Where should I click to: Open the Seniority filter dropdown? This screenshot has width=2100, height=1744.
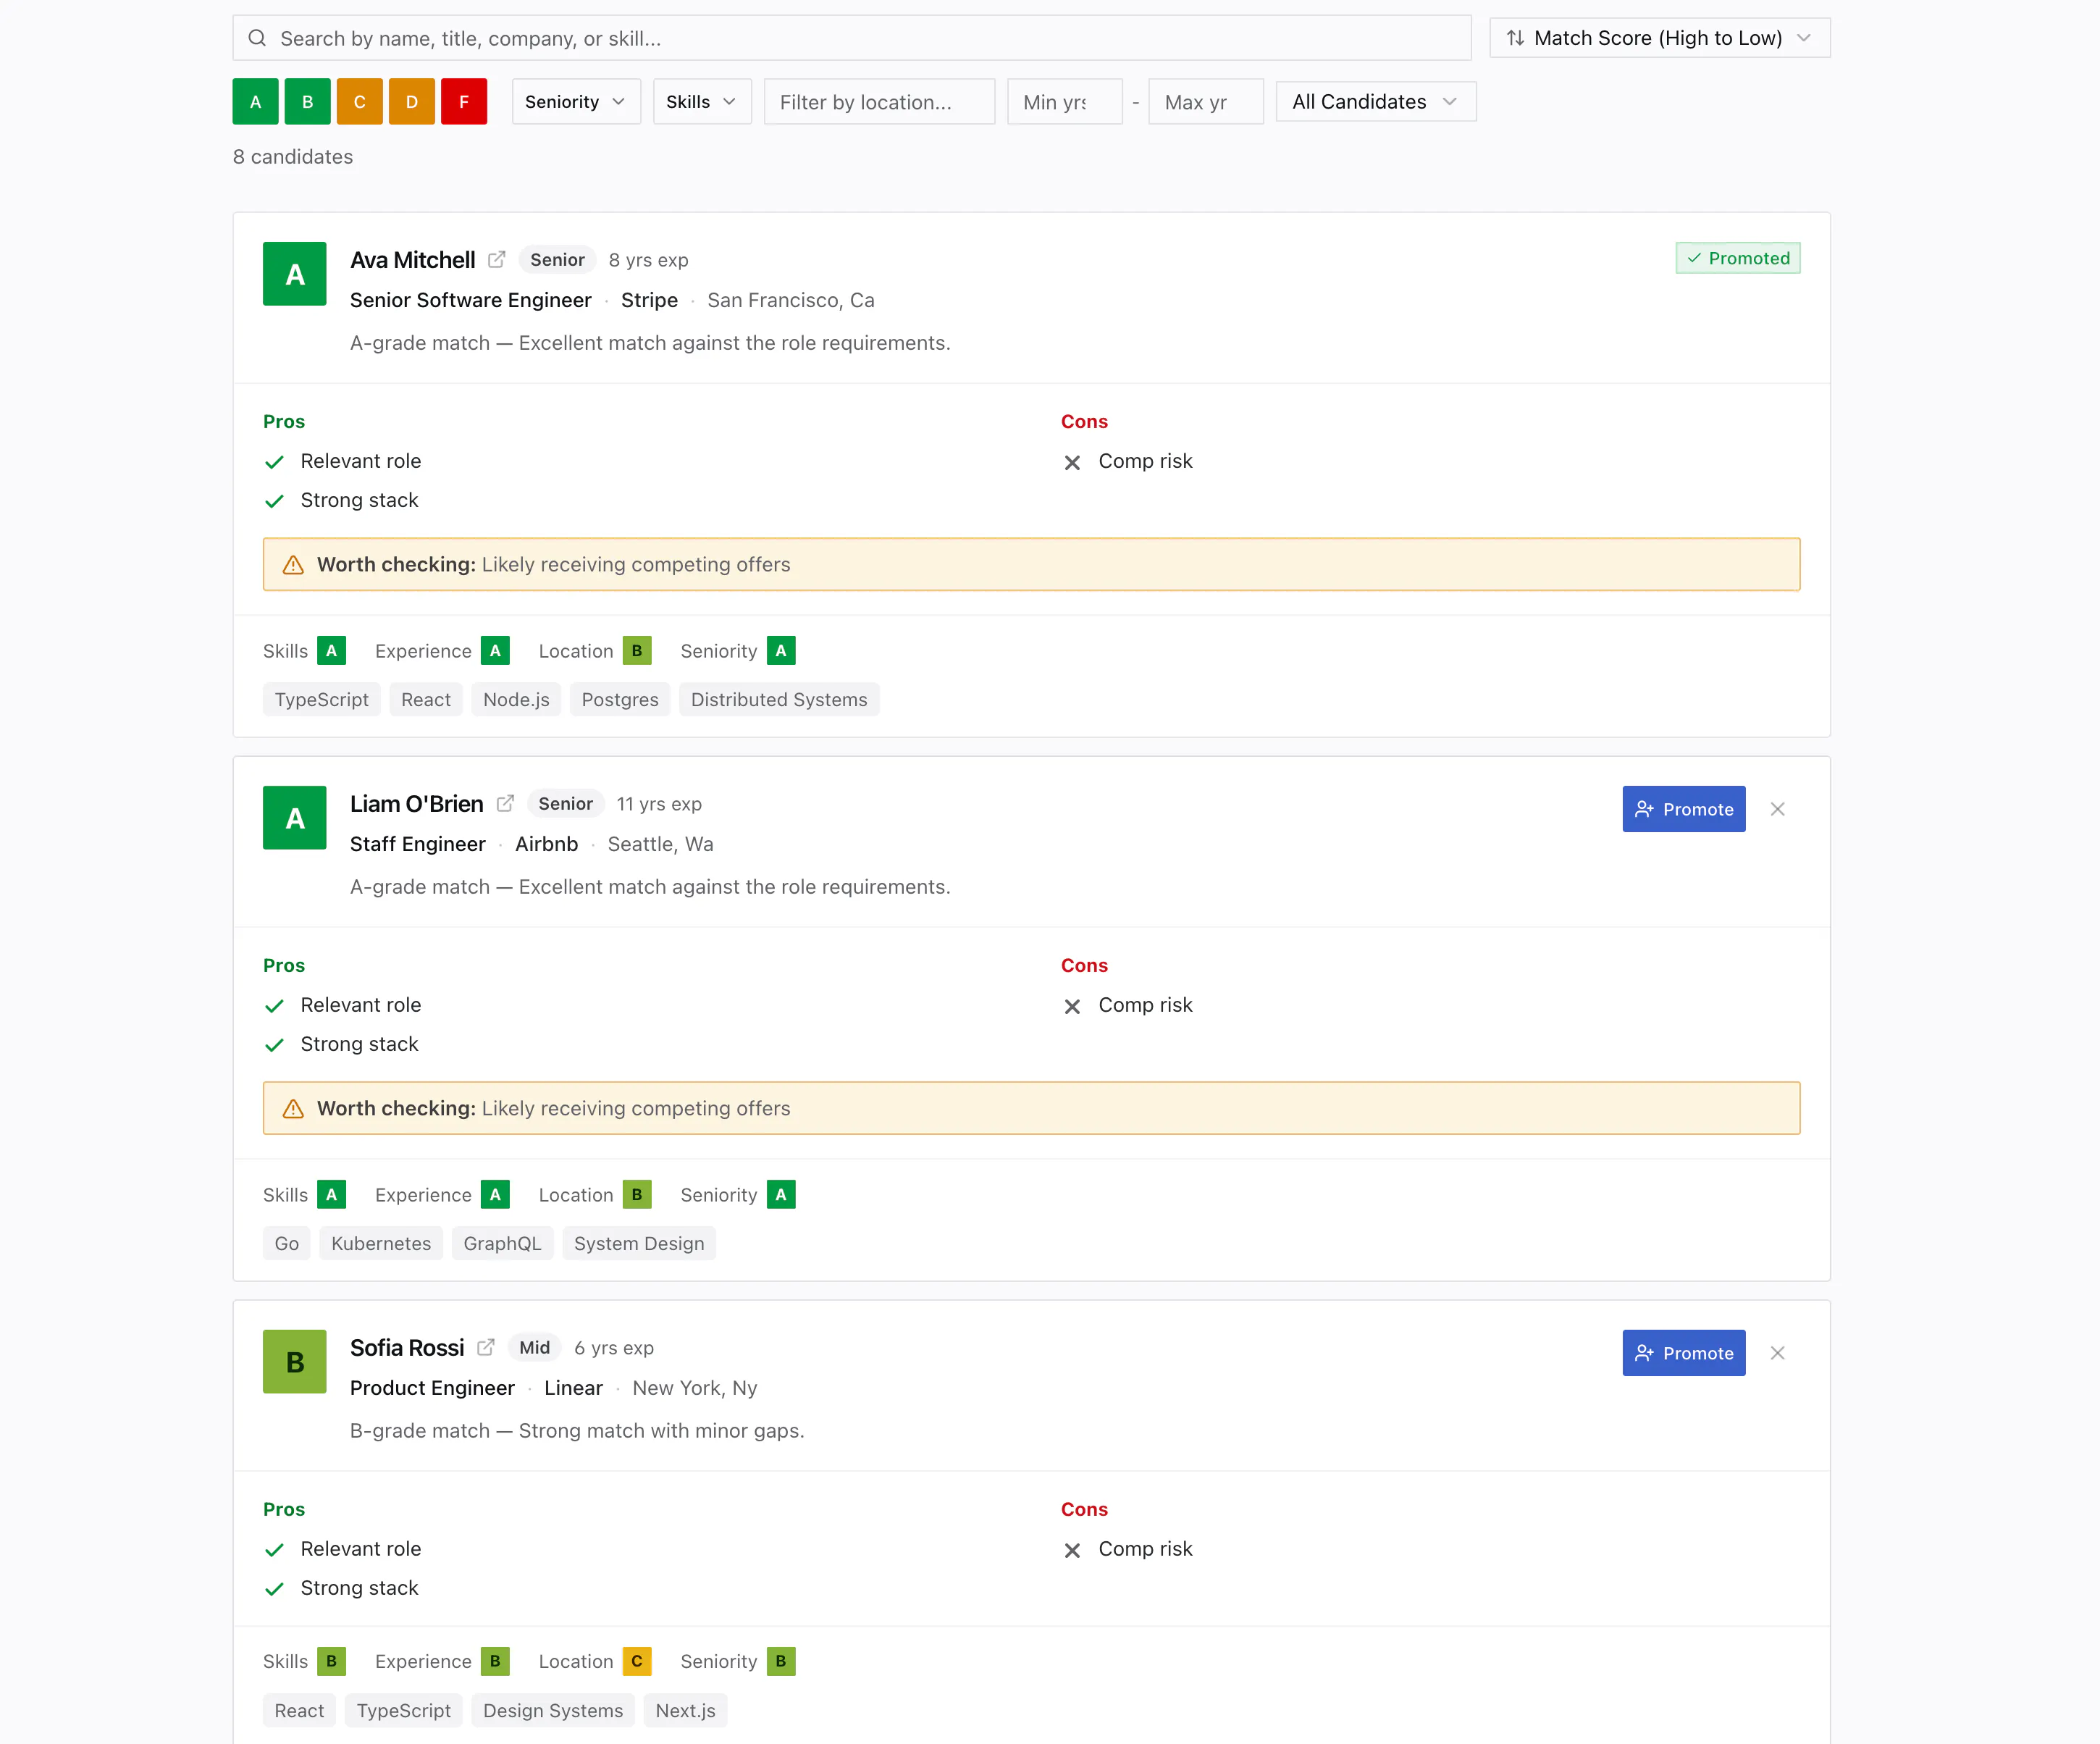pos(576,102)
